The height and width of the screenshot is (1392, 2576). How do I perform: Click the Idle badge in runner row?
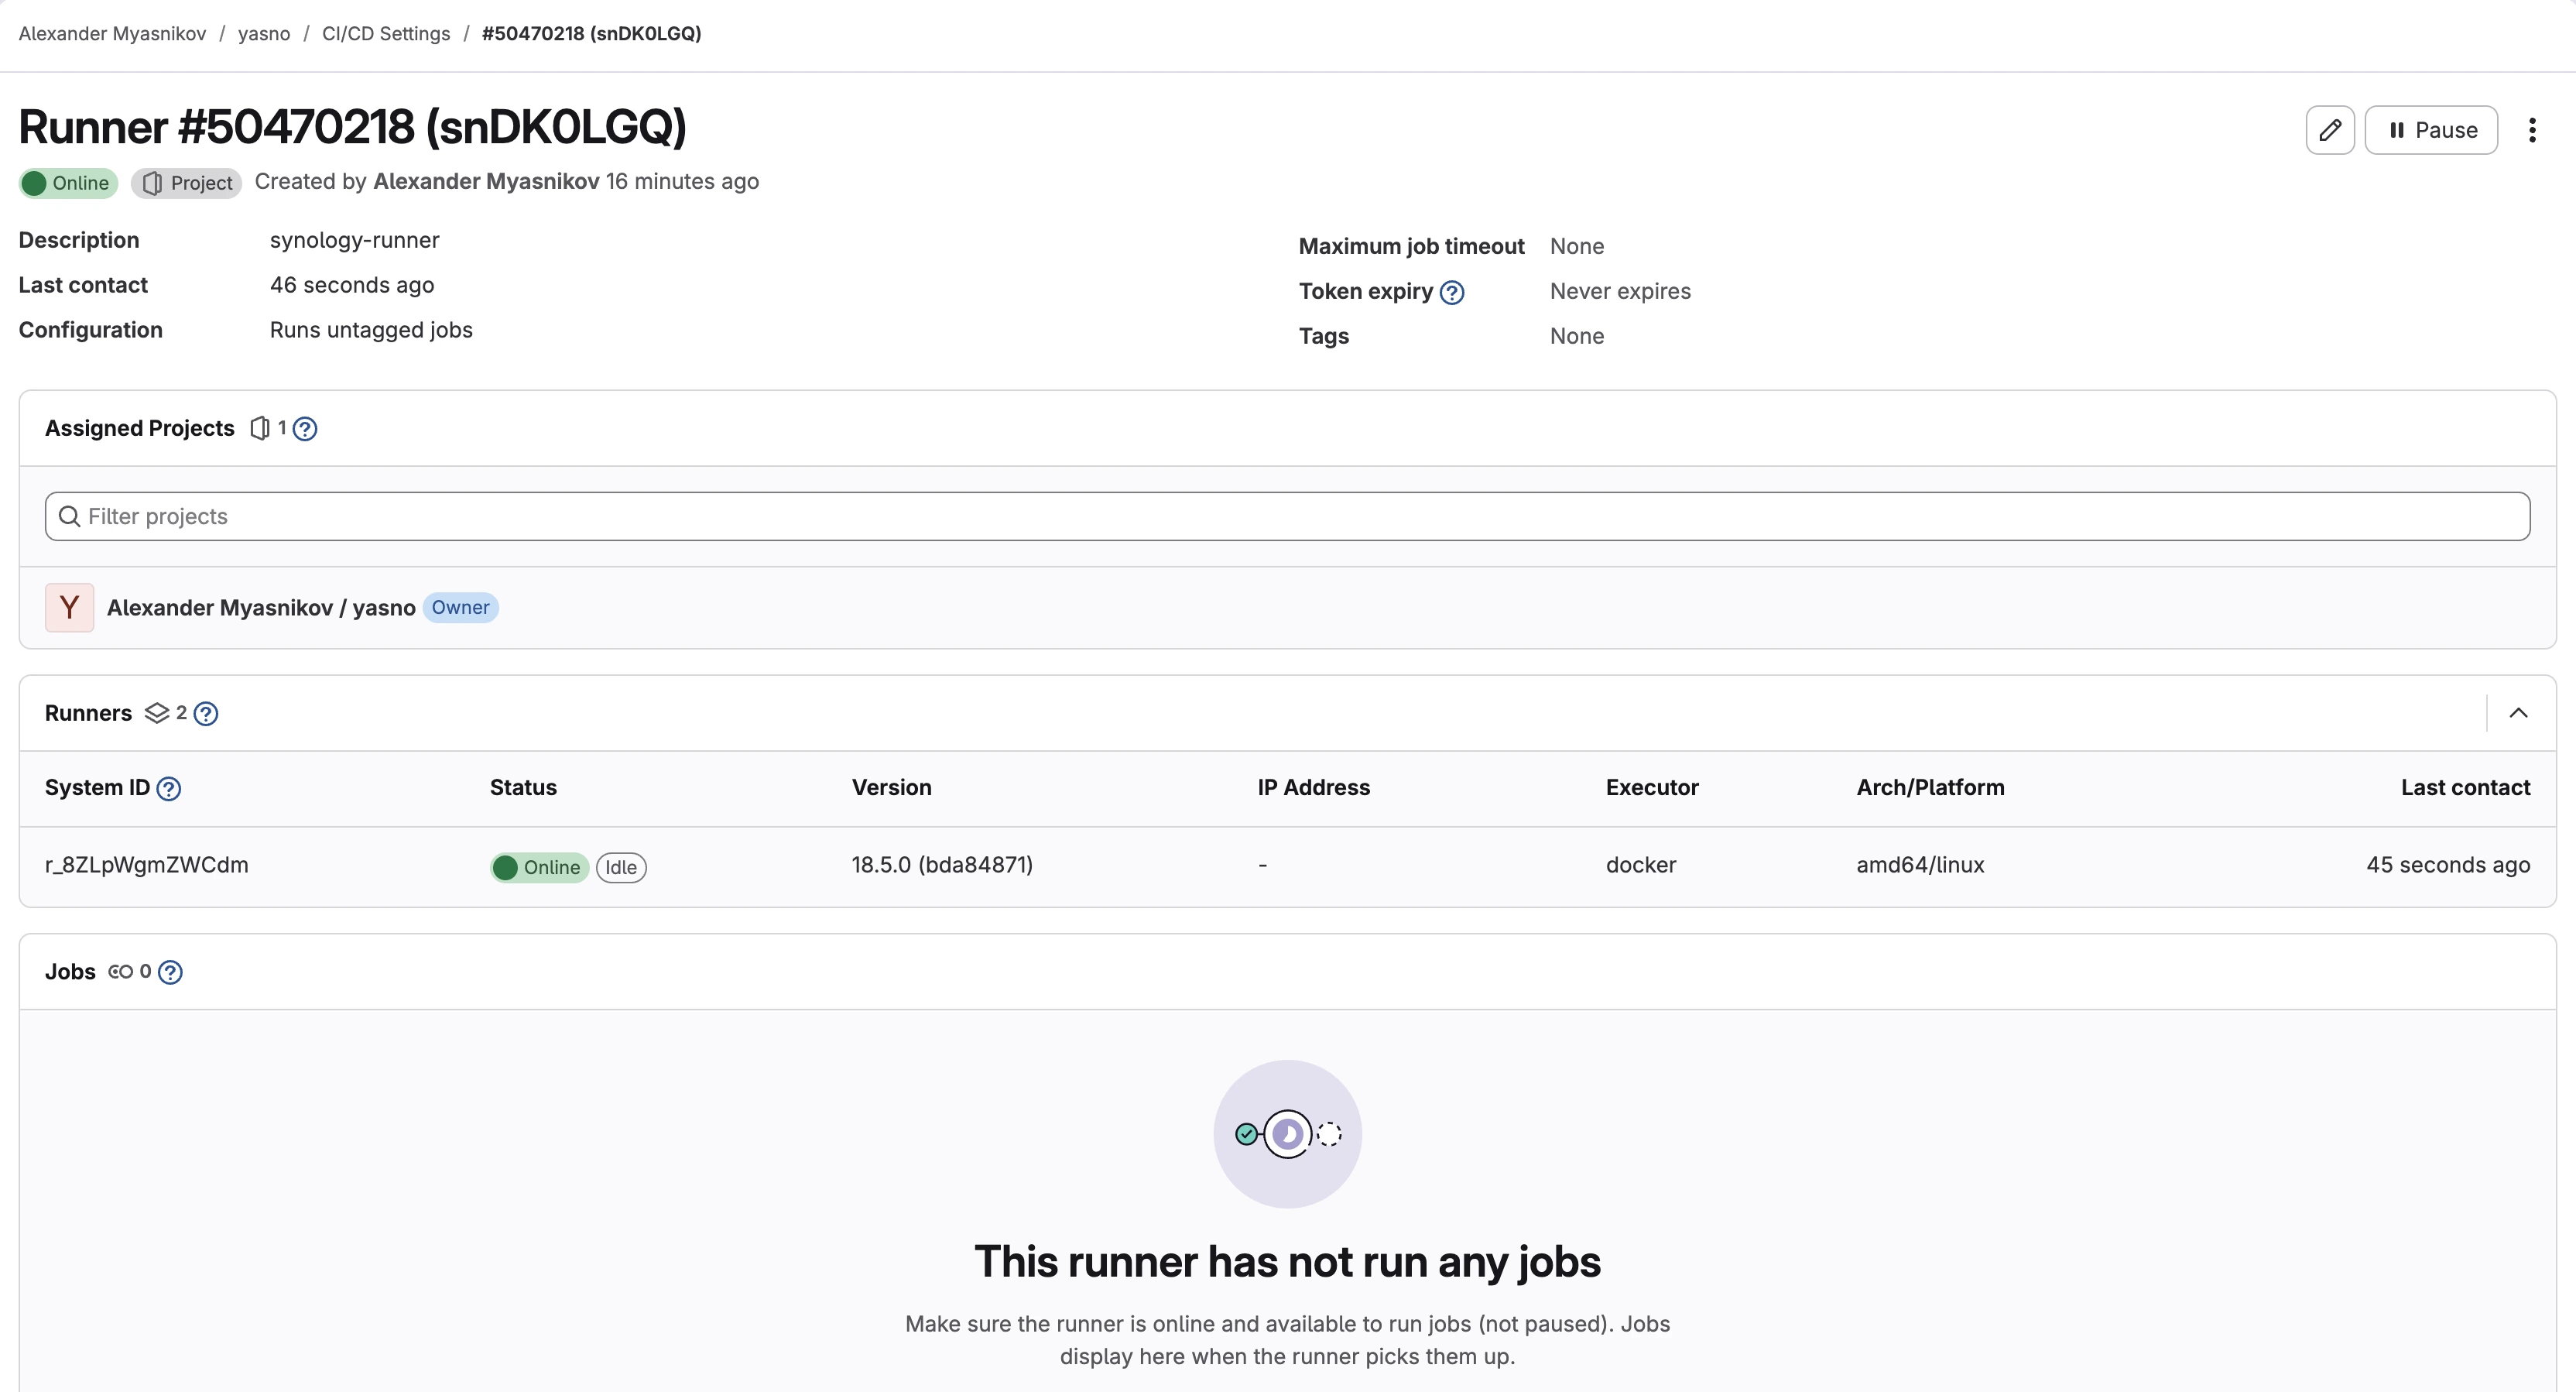click(x=621, y=868)
